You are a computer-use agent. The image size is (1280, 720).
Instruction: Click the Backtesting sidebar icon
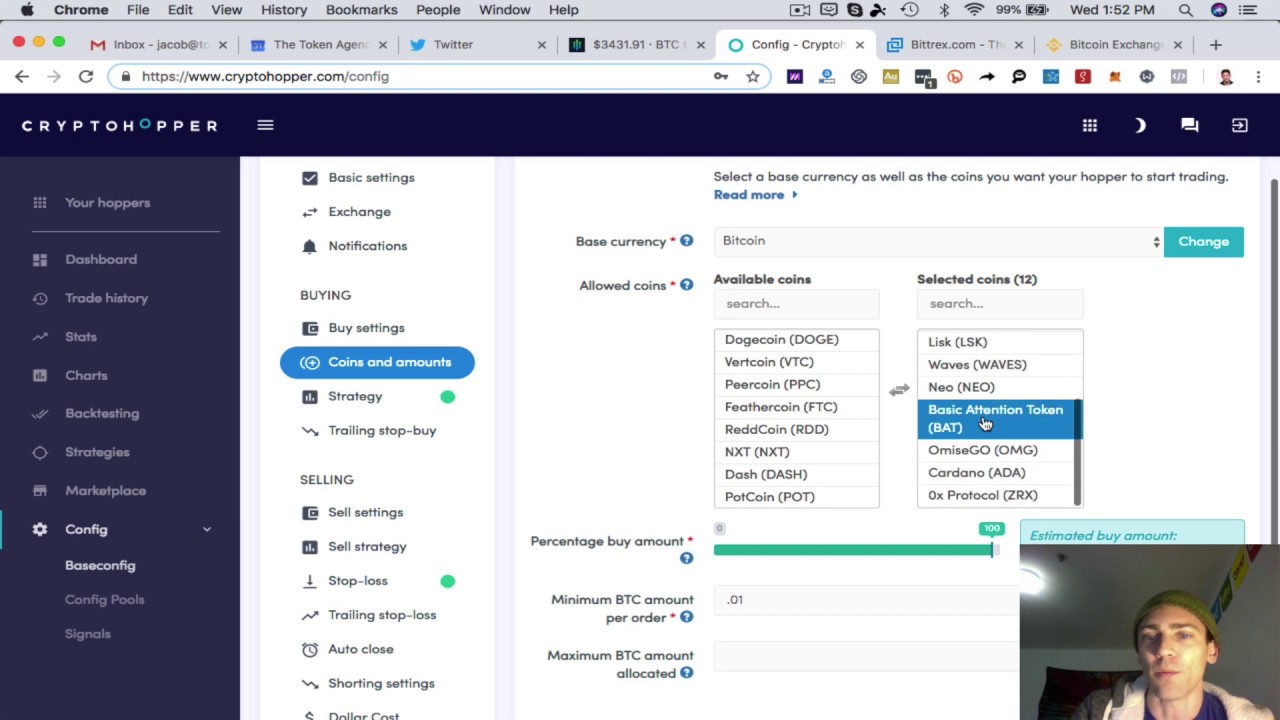[x=40, y=413]
